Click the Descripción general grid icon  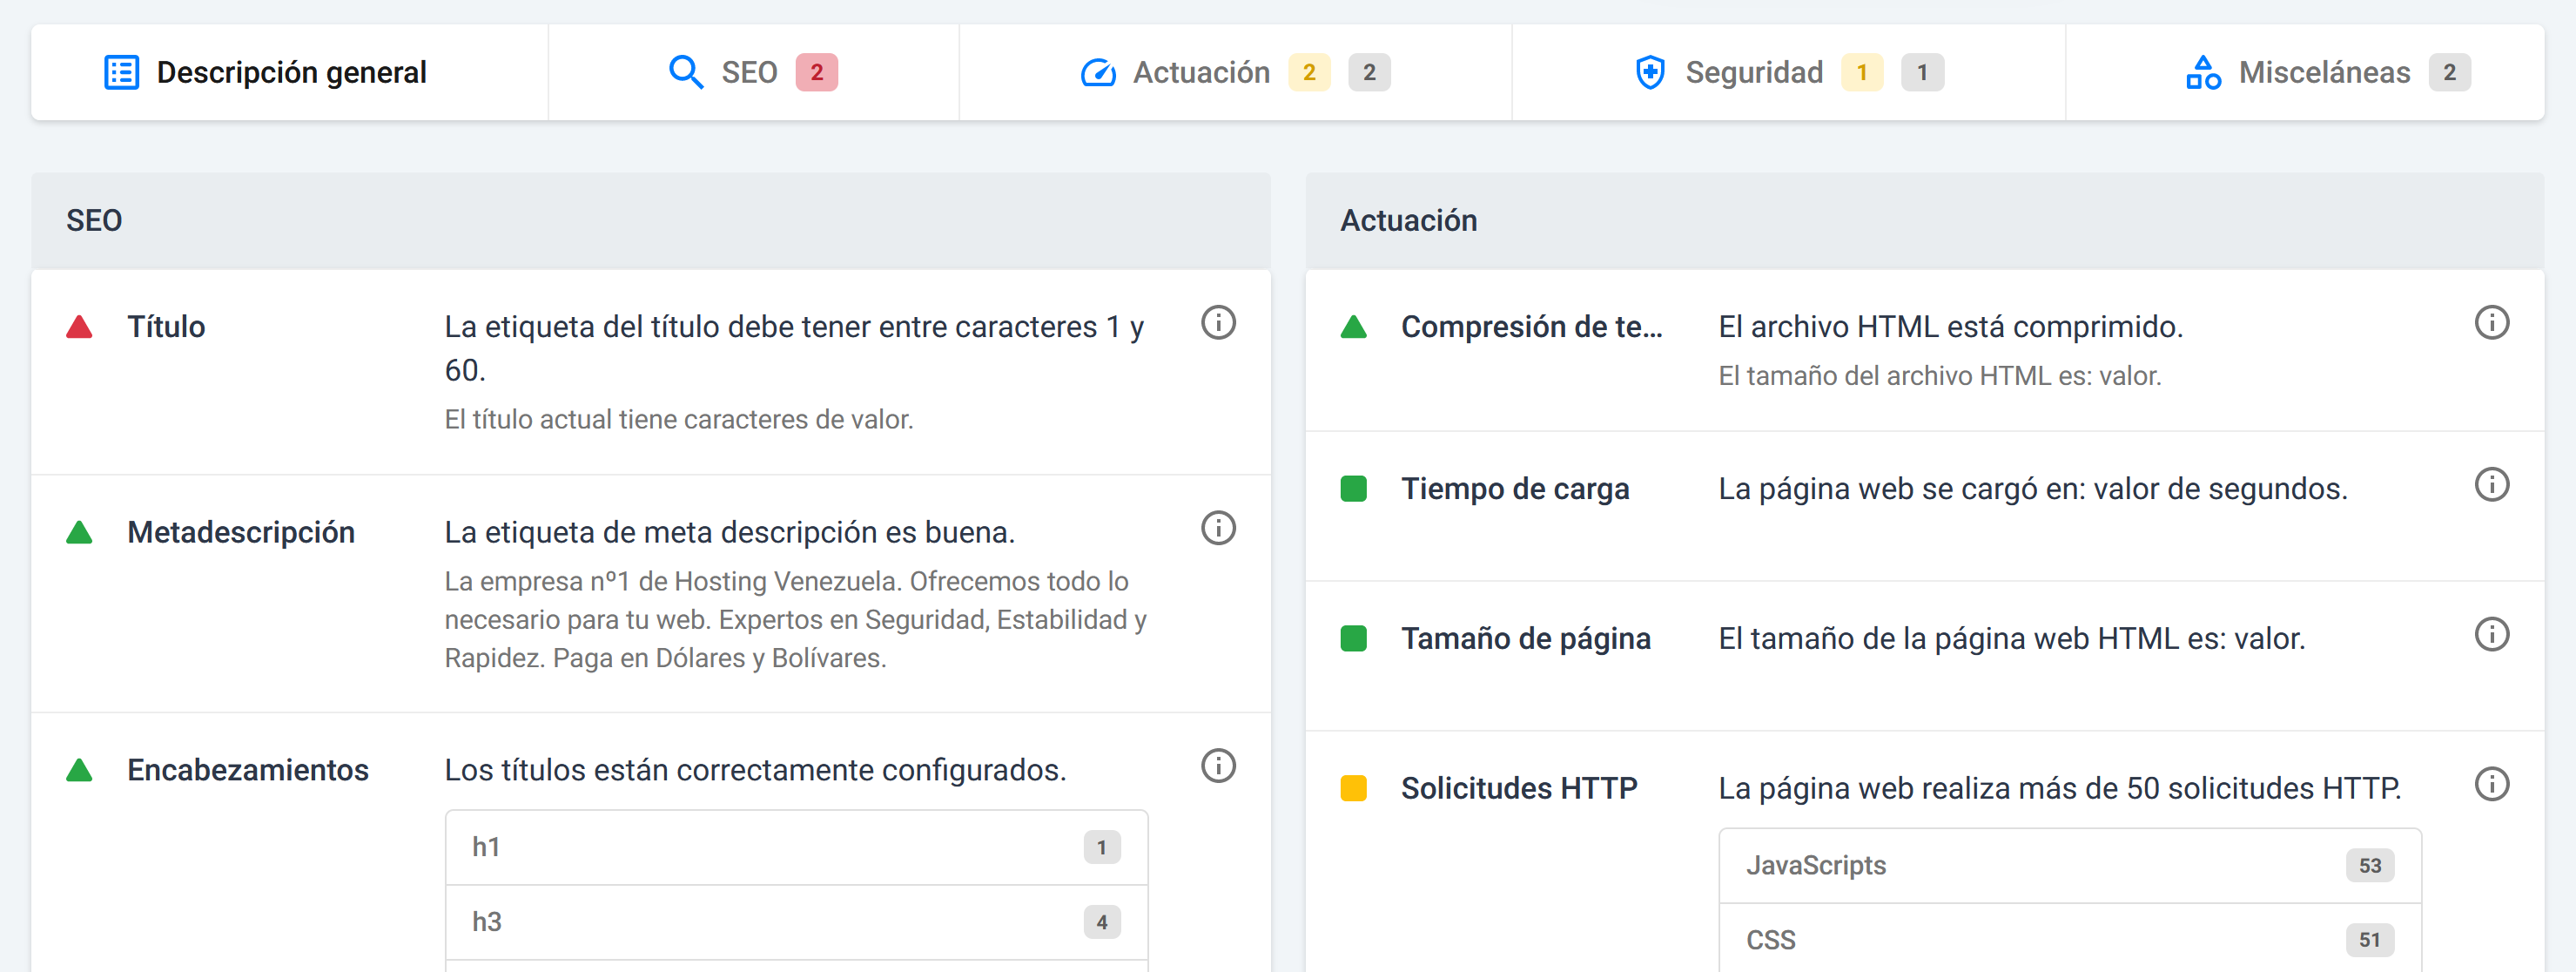121,71
